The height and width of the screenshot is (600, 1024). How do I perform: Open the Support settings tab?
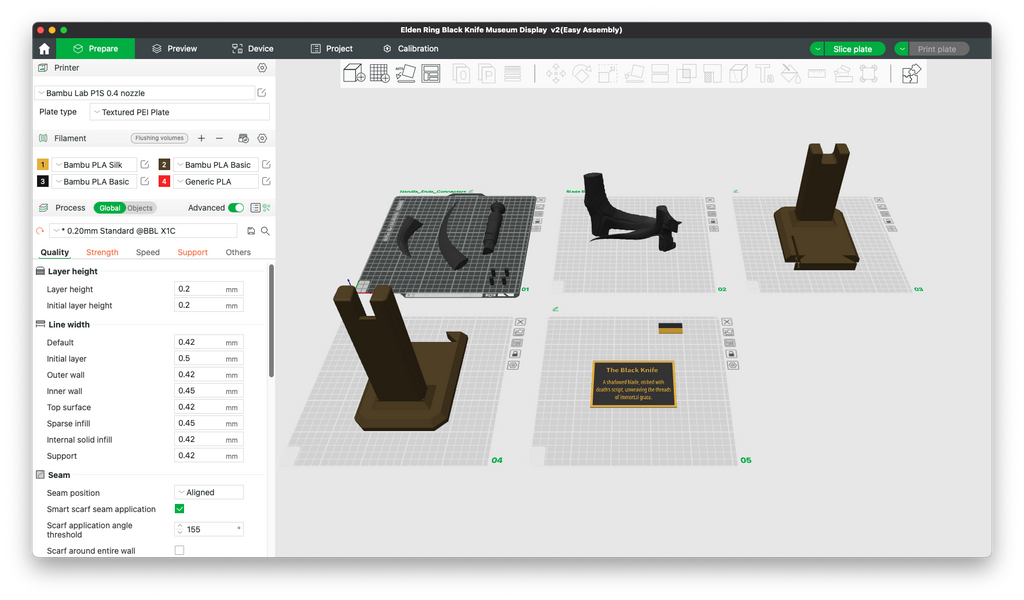[193, 252]
